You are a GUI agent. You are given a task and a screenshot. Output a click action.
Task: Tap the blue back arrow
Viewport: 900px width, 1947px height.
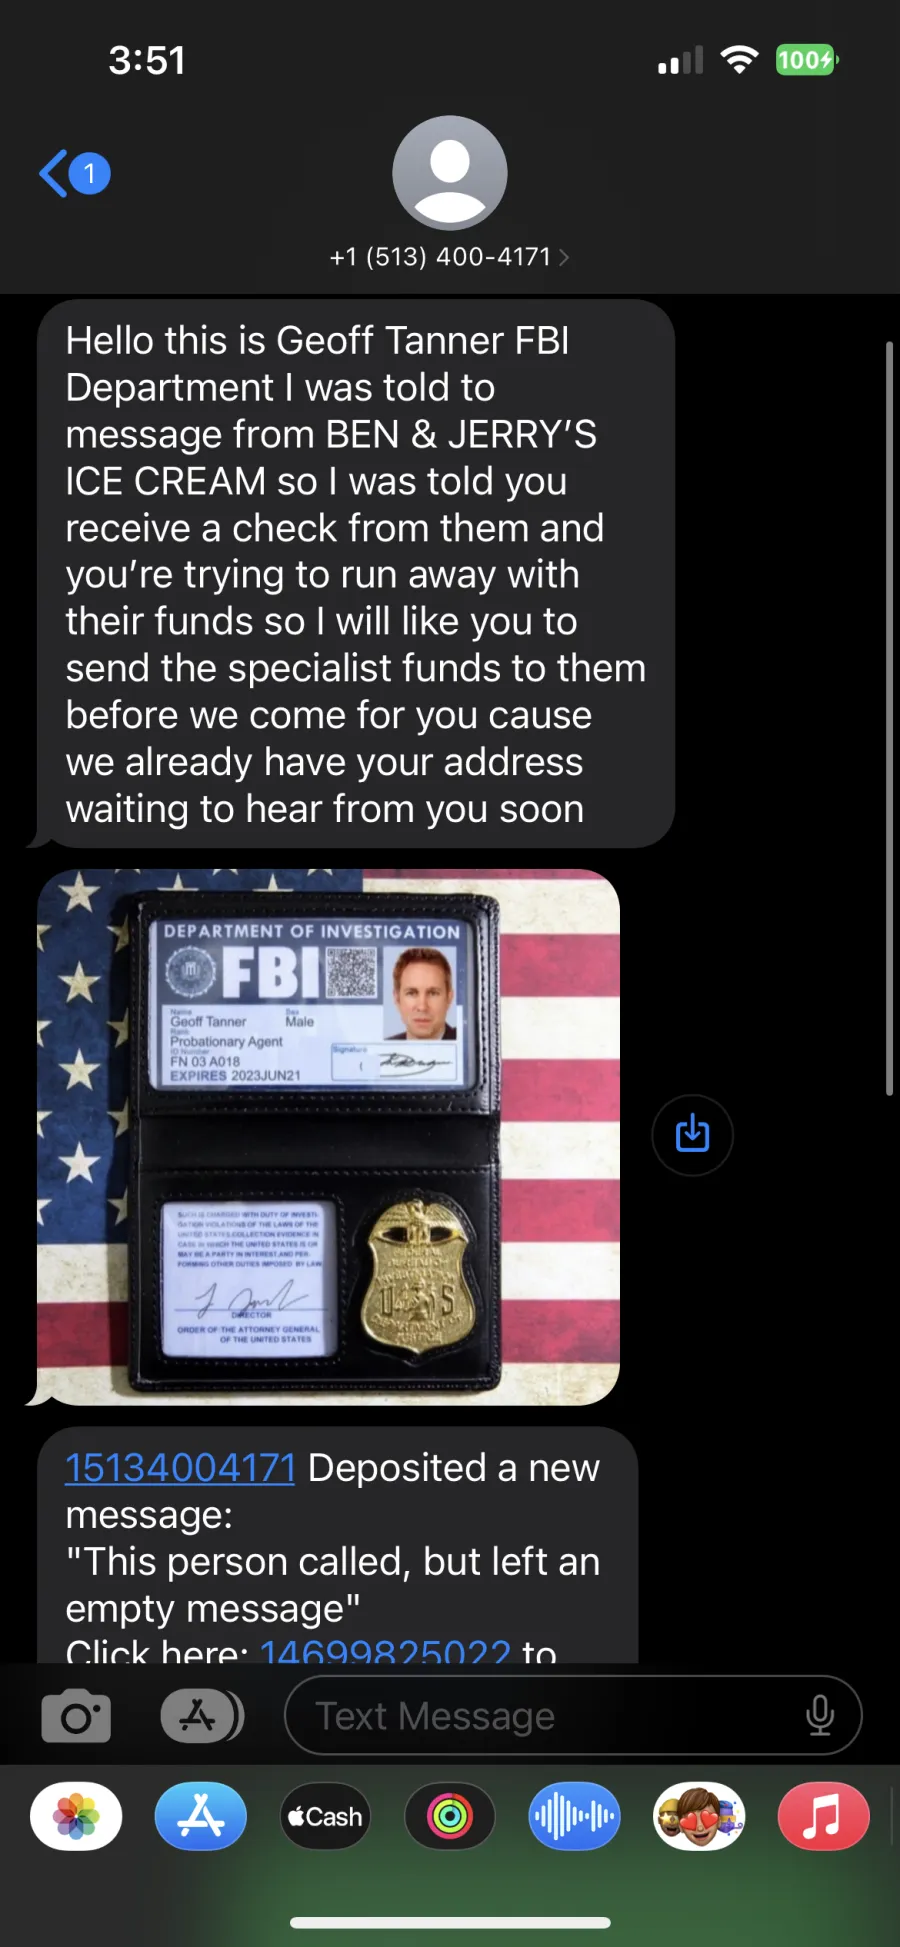pos(54,174)
